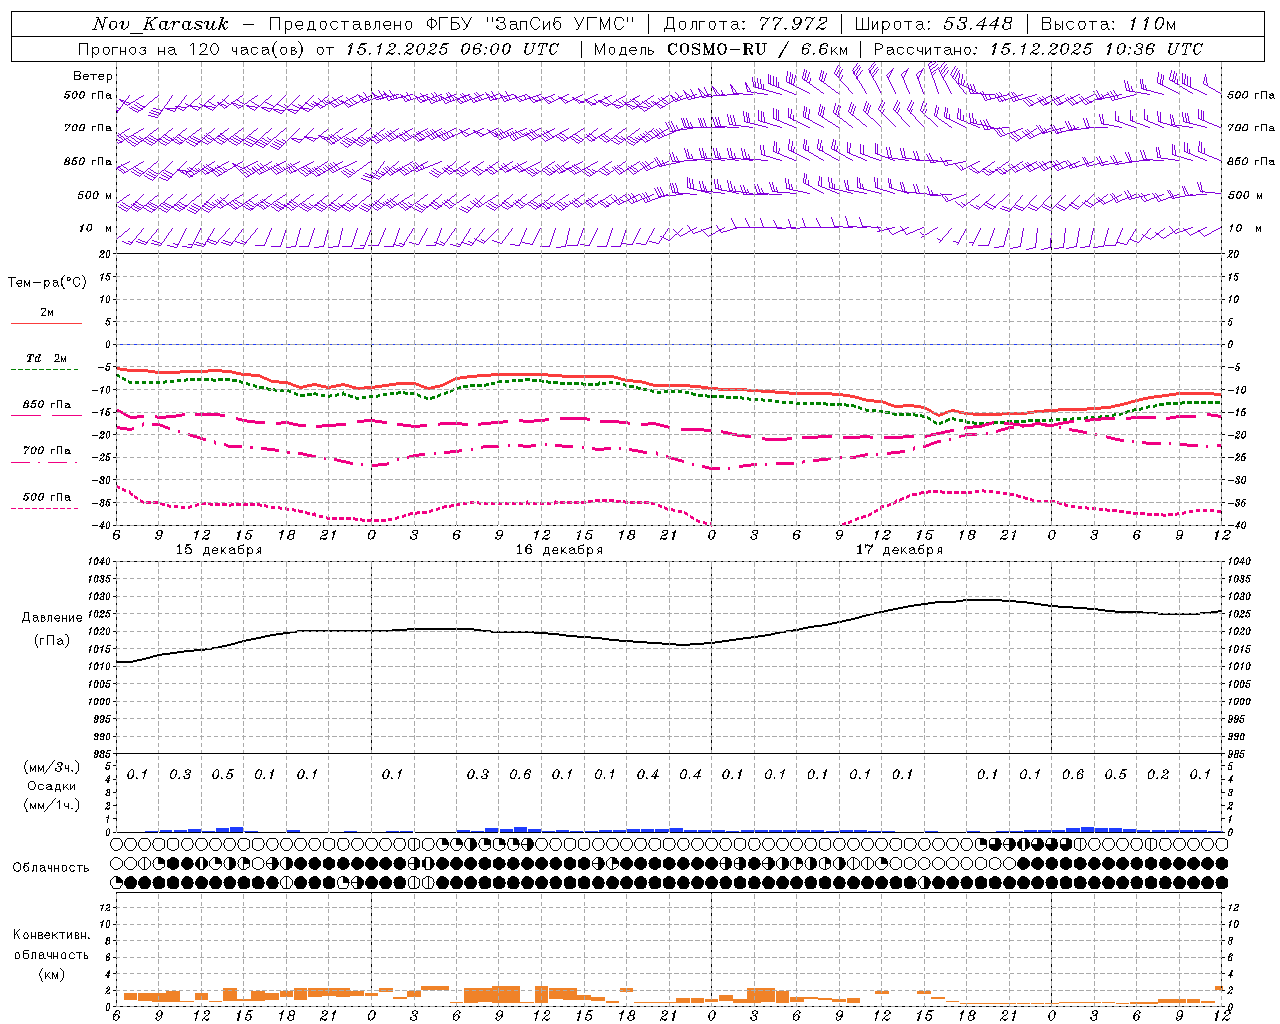The image size is (1280, 1024).
Task: Click the 'Высота: 110м' header field
Action: [1108, 24]
